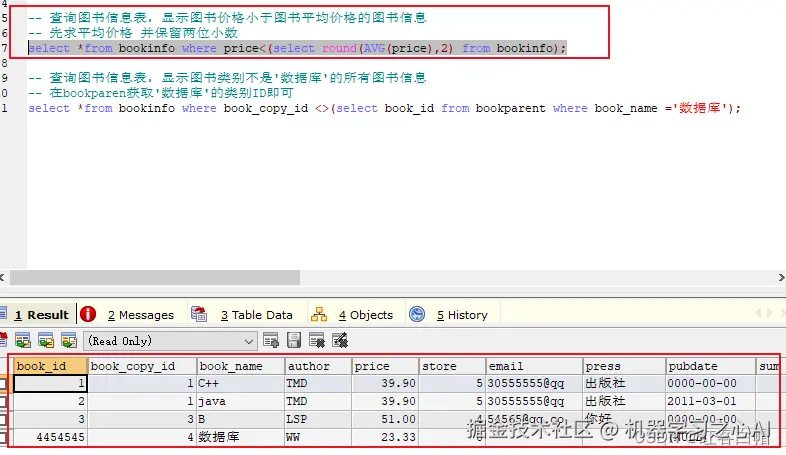786x455 pixels.
Task: Select the cell containing java
Action: 240,401
